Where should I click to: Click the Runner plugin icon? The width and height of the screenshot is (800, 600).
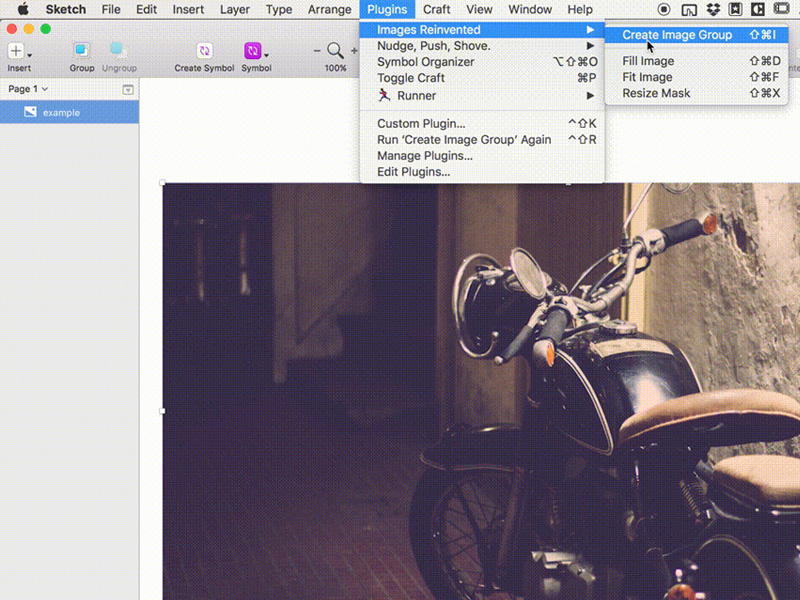(x=384, y=95)
